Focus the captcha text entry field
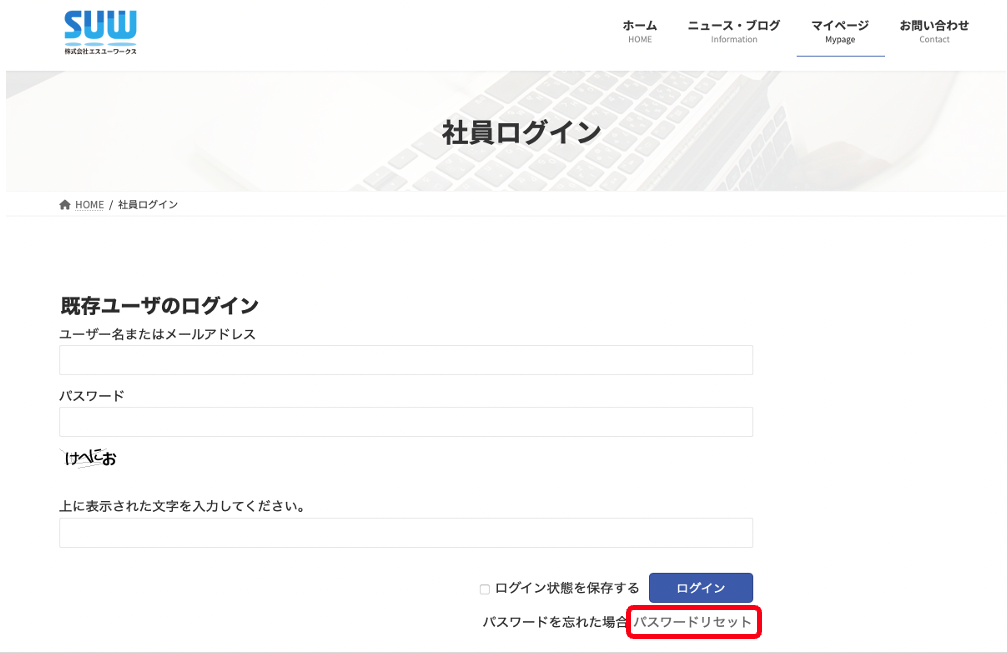The height and width of the screenshot is (653, 1007). point(405,533)
